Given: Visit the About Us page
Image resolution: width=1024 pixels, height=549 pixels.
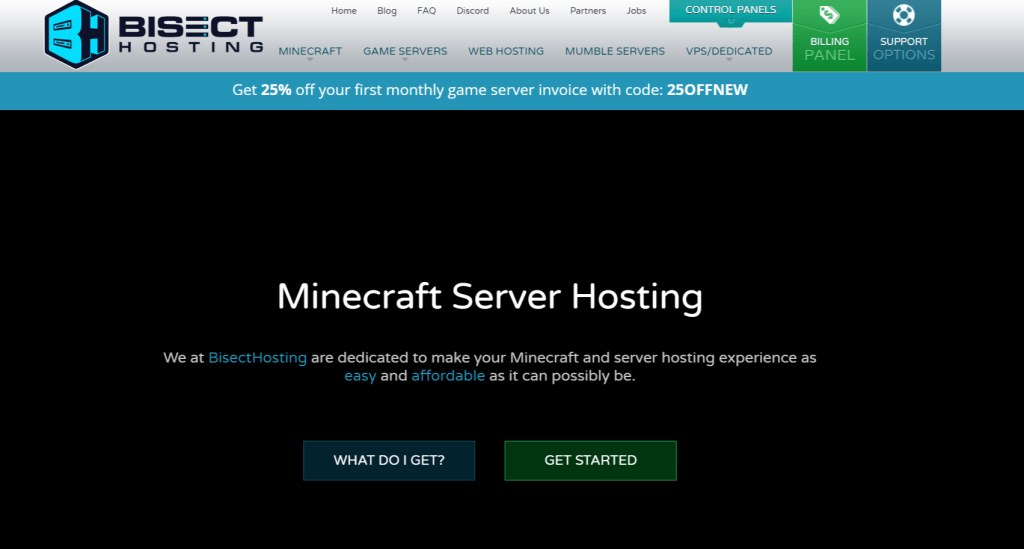Looking at the screenshot, I should coord(530,10).
